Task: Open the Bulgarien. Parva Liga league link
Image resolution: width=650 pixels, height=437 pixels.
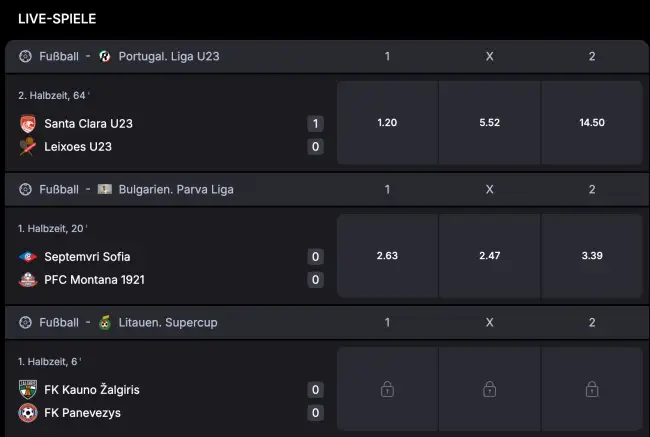Action: 175,189
